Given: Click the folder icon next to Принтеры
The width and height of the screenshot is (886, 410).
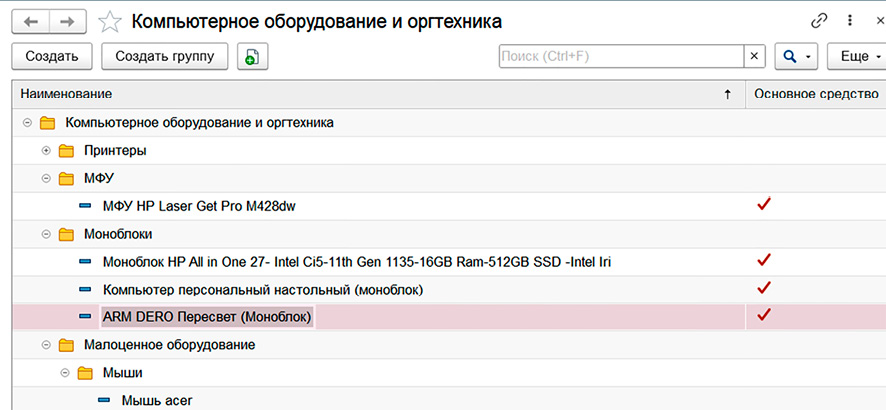Looking at the screenshot, I should click(x=67, y=151).
